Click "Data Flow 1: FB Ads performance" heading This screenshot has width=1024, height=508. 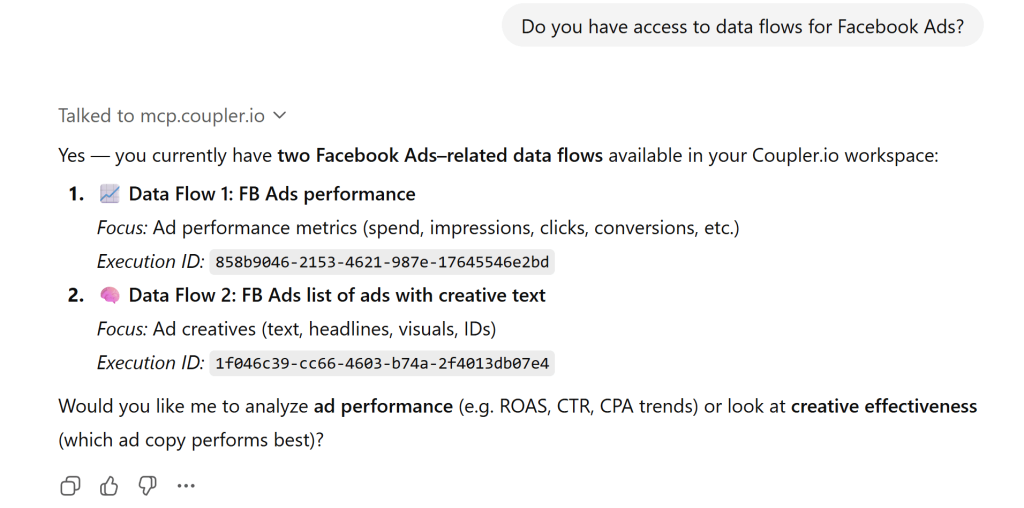[272, 194]
